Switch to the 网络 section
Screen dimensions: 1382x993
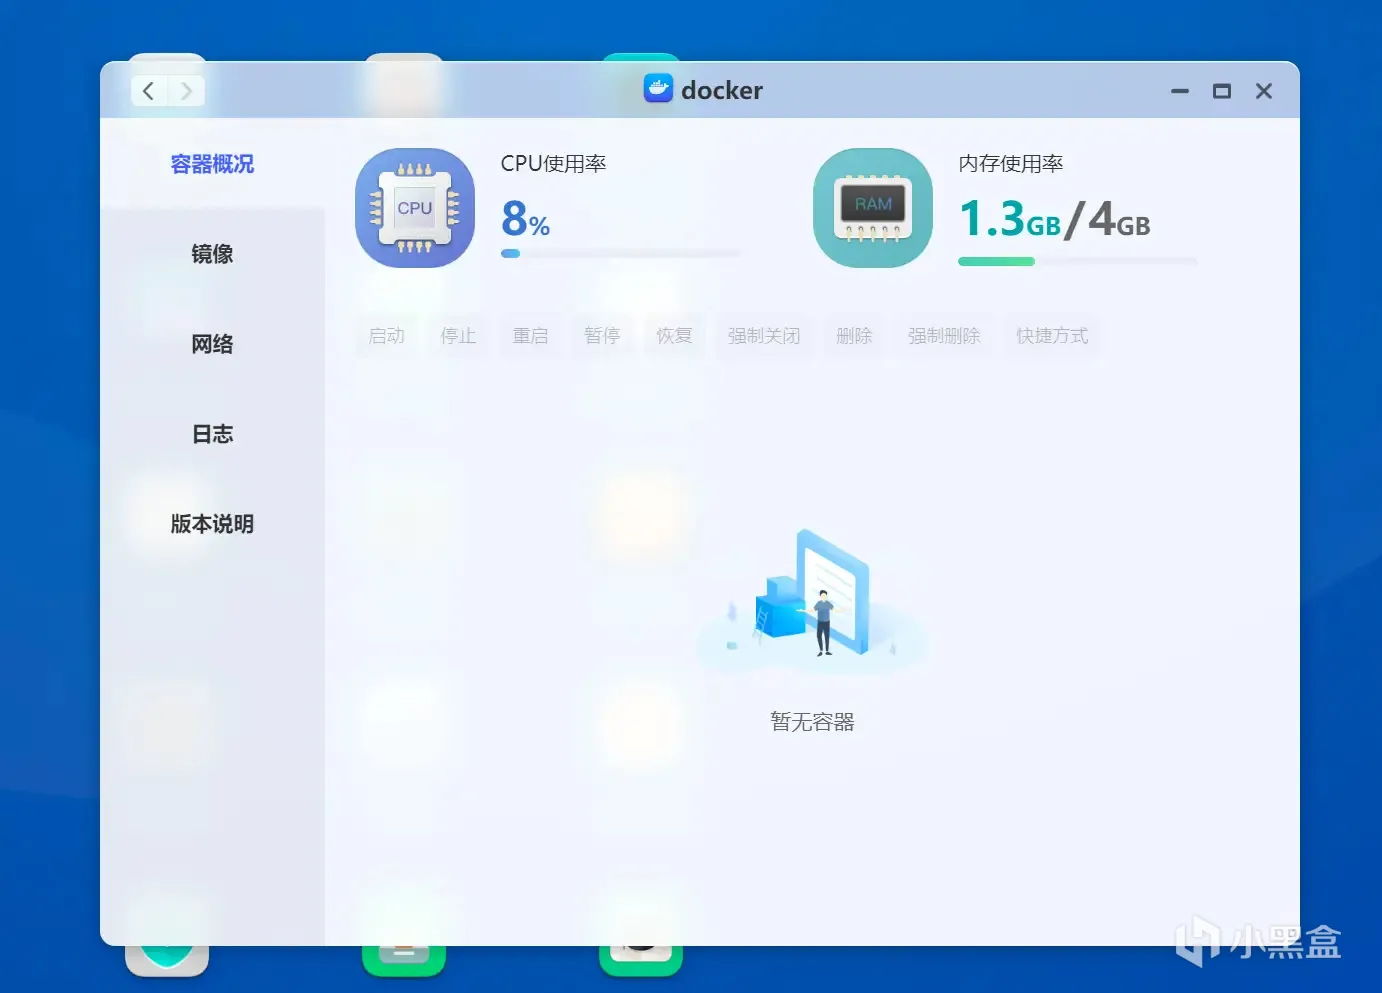tap(212, 344)
